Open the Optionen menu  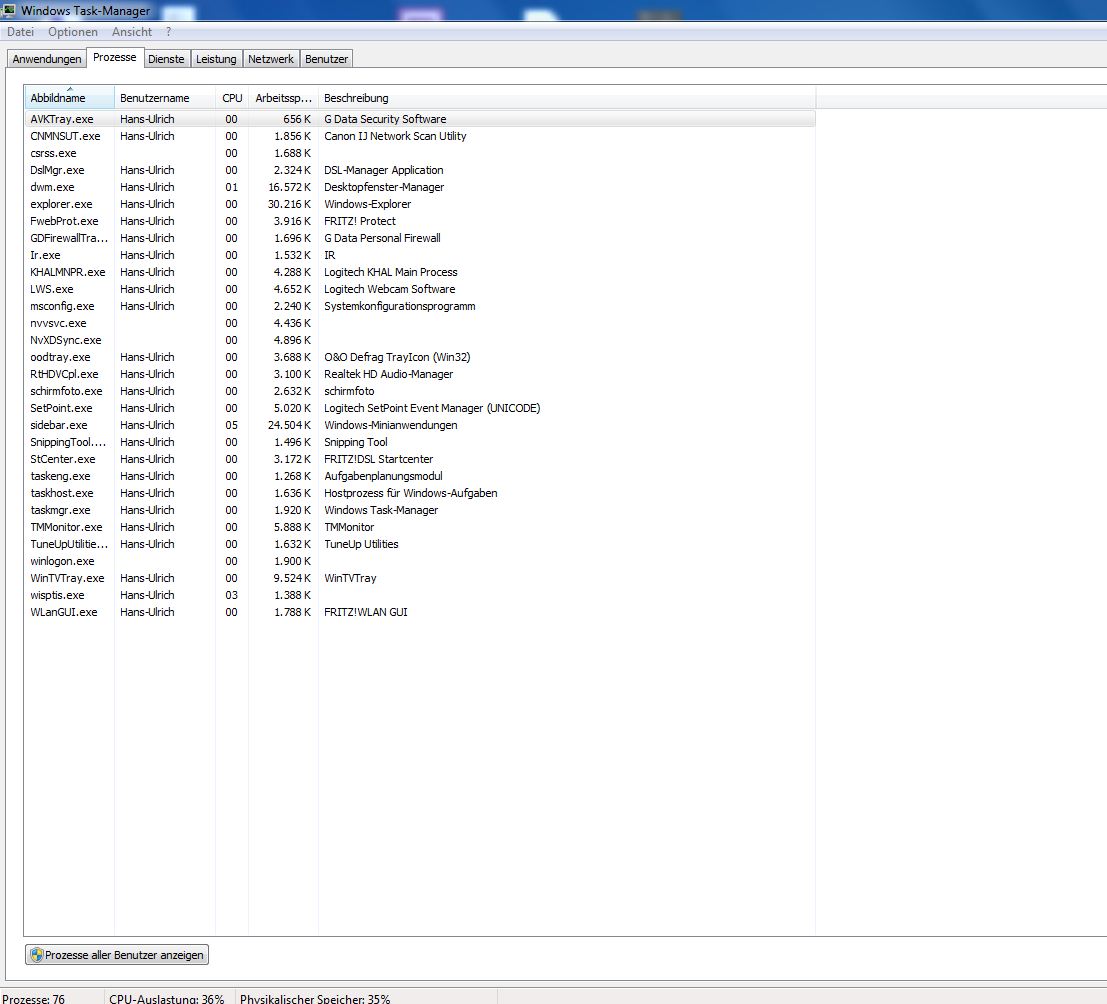coord(73,32)
